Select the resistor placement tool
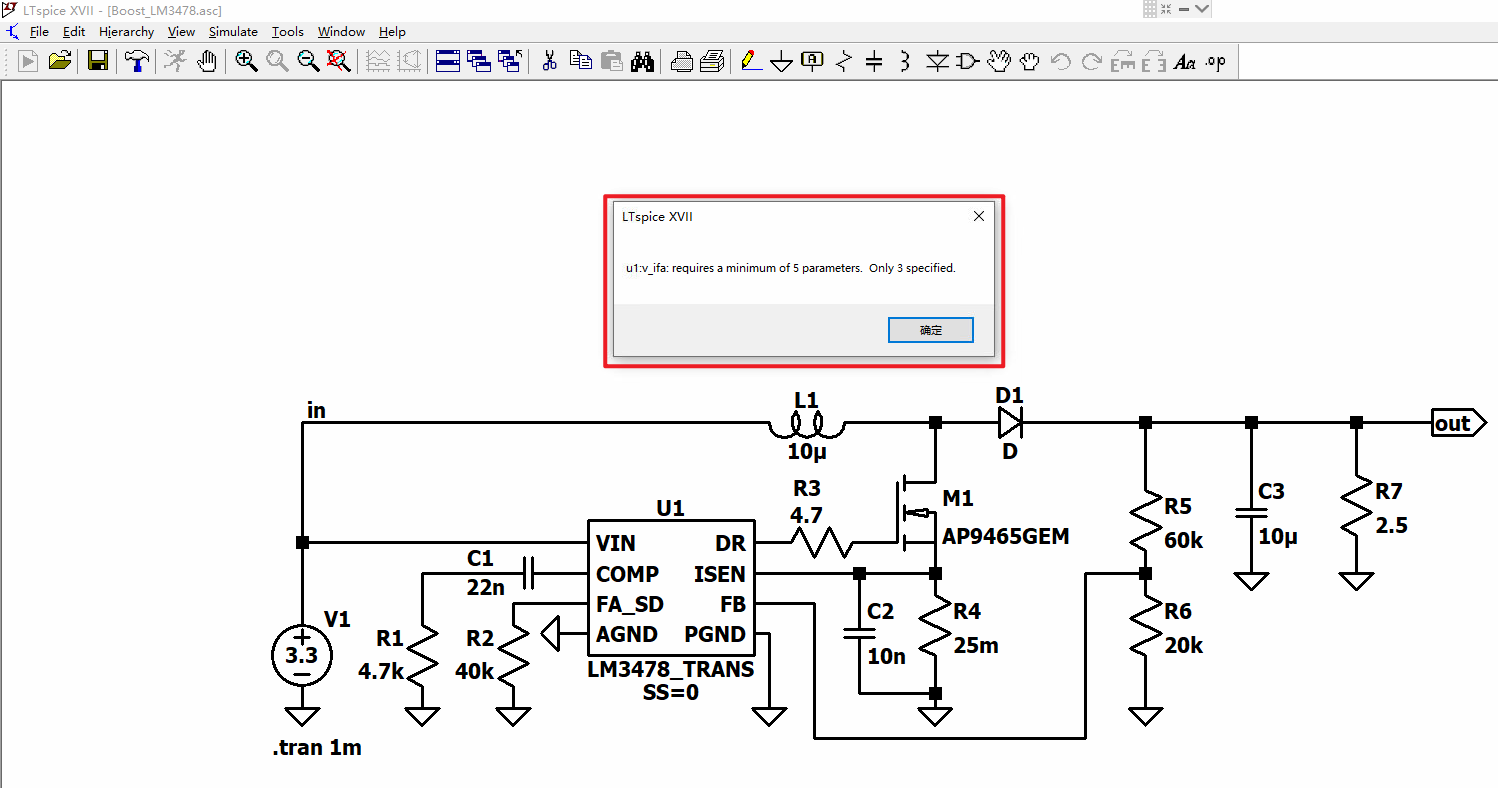 (x=843, y=61)
